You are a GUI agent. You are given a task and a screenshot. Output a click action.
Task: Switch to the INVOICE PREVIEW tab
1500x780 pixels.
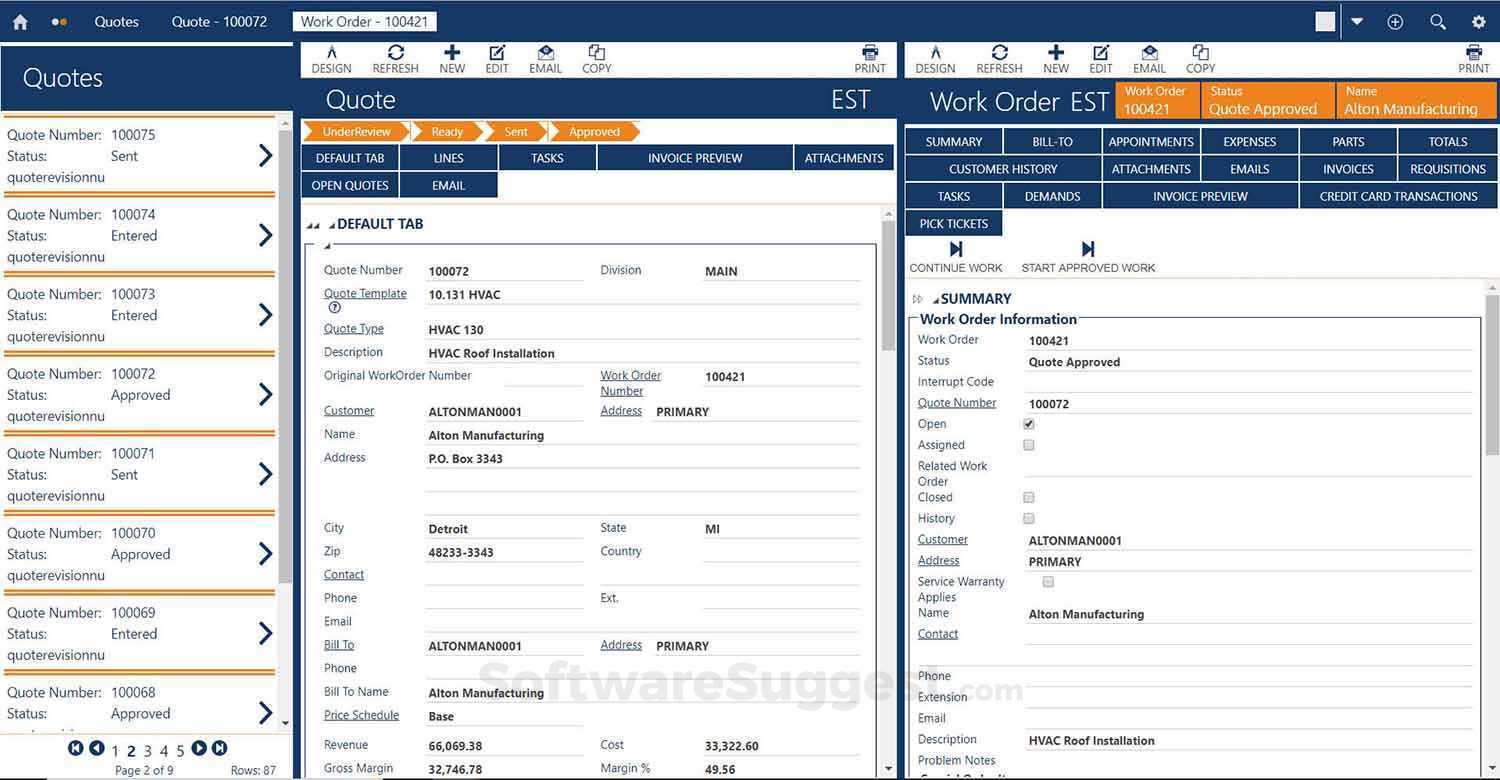[694, 157]
